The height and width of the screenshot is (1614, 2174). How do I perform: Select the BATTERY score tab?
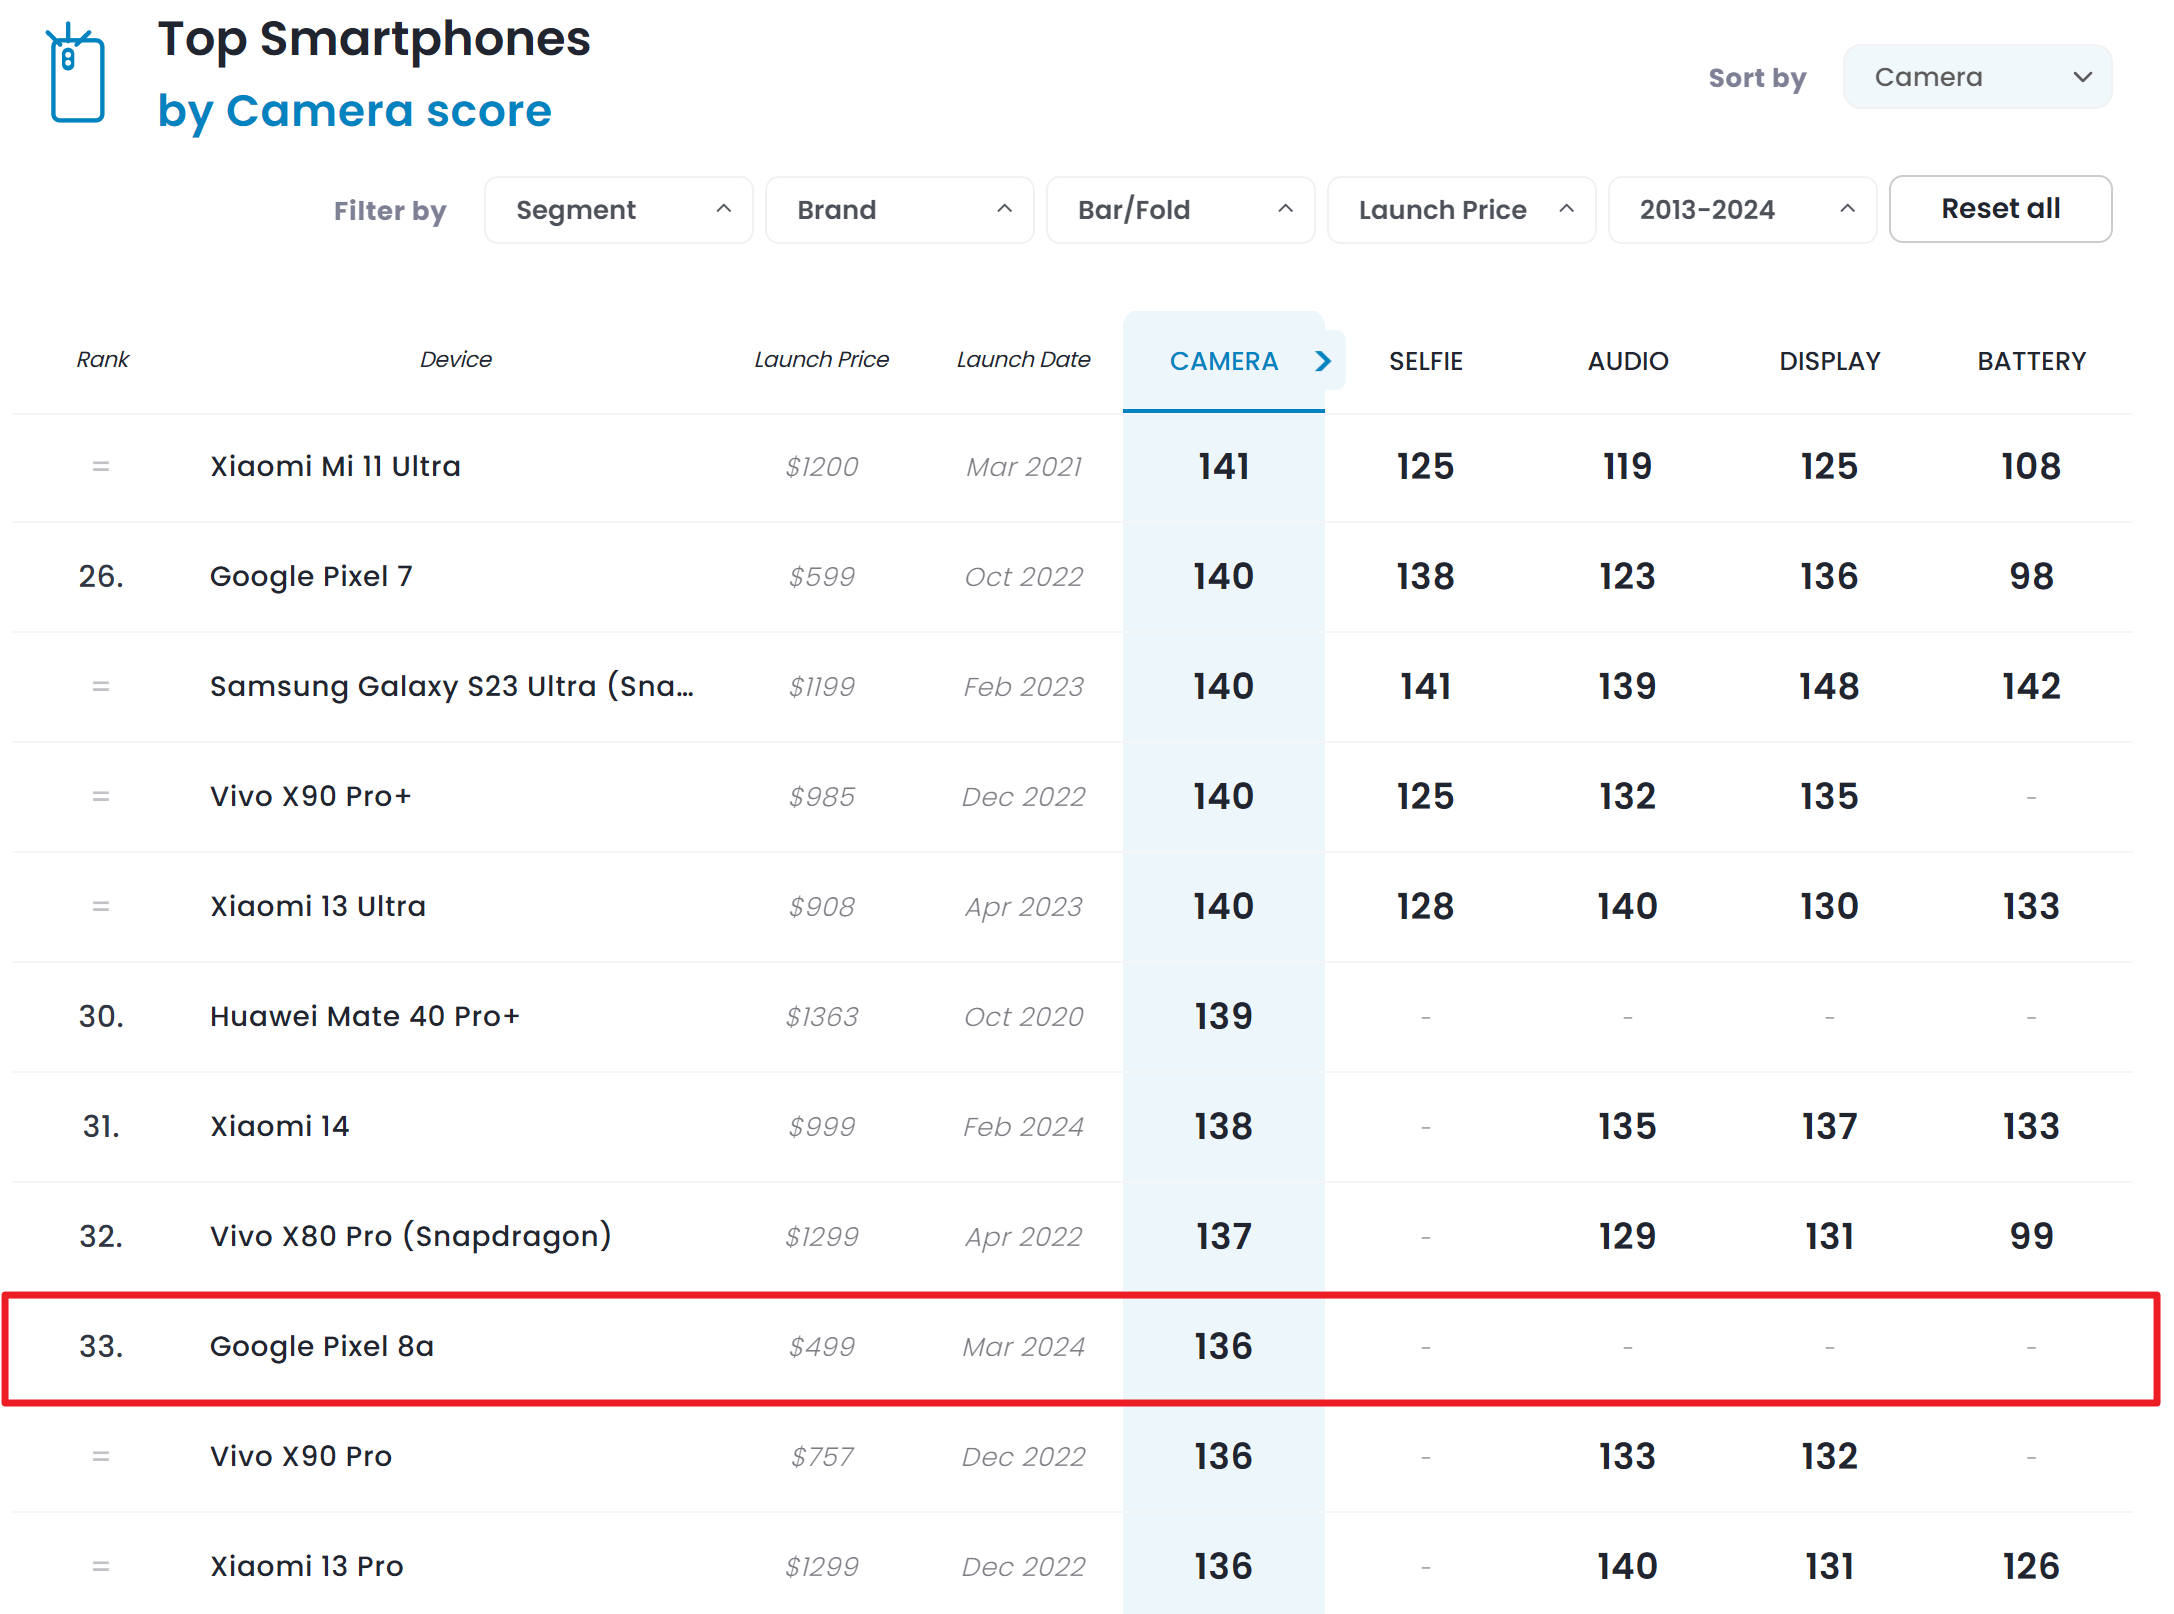click(2031, 361)
